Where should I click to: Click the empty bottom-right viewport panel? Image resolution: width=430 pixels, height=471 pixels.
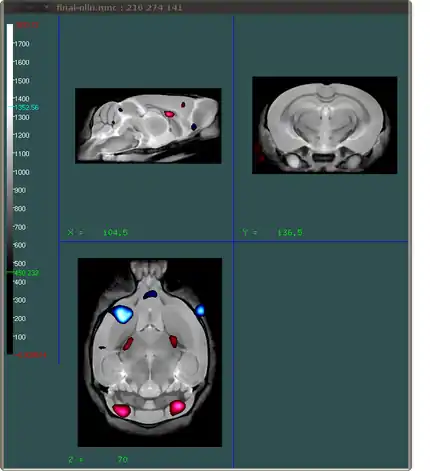[321, 354]
